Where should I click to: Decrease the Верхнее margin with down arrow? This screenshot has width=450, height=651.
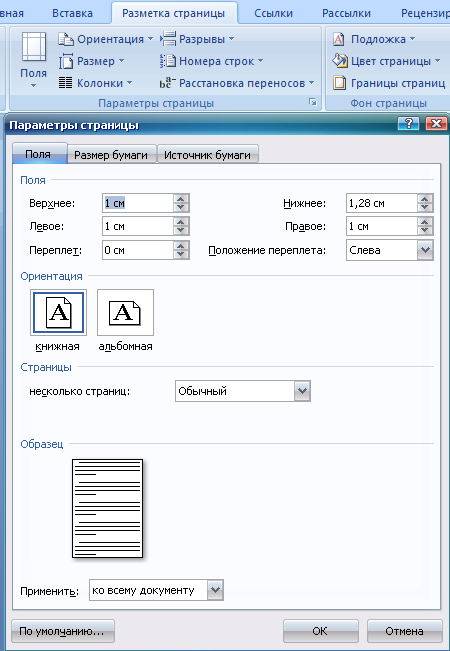tap(181, 208)
